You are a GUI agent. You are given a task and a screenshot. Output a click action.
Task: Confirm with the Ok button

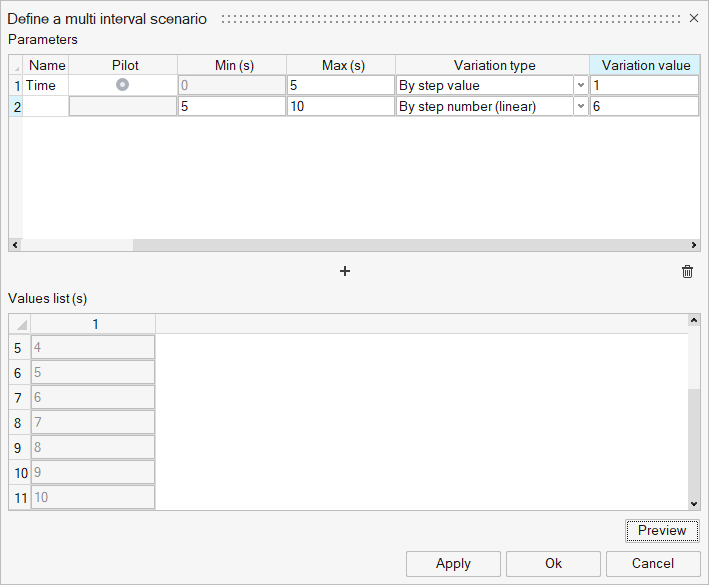[553, 563]
